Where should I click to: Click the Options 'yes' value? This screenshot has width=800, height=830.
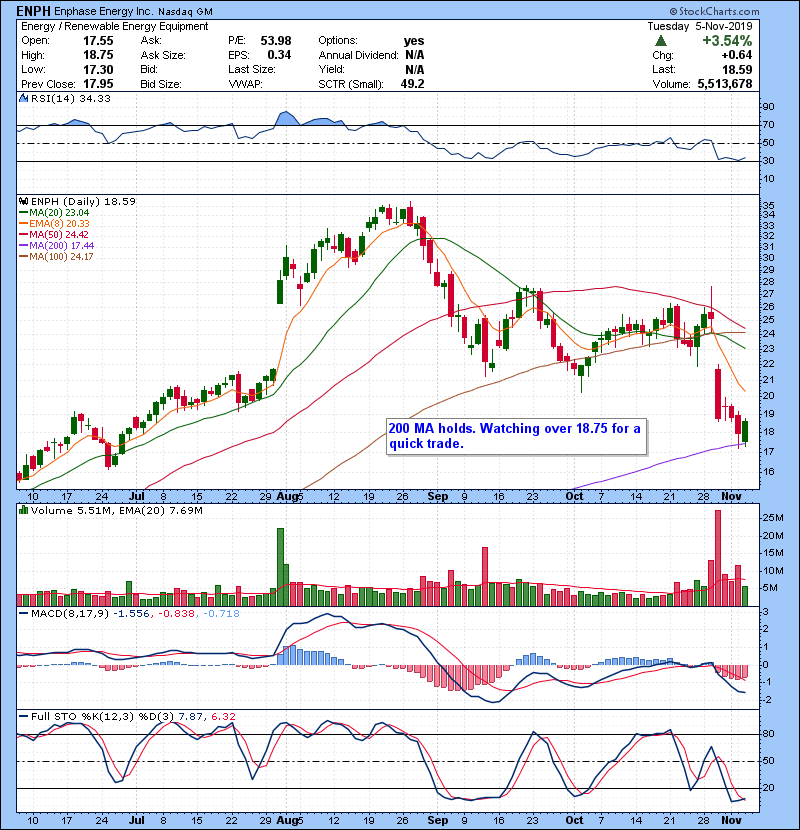click(x=414, y=41)
